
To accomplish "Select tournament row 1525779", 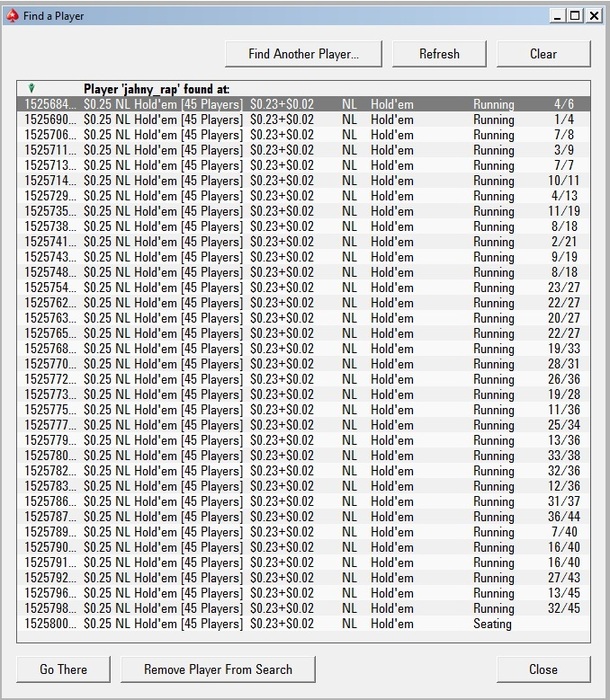I will point(304,440).
